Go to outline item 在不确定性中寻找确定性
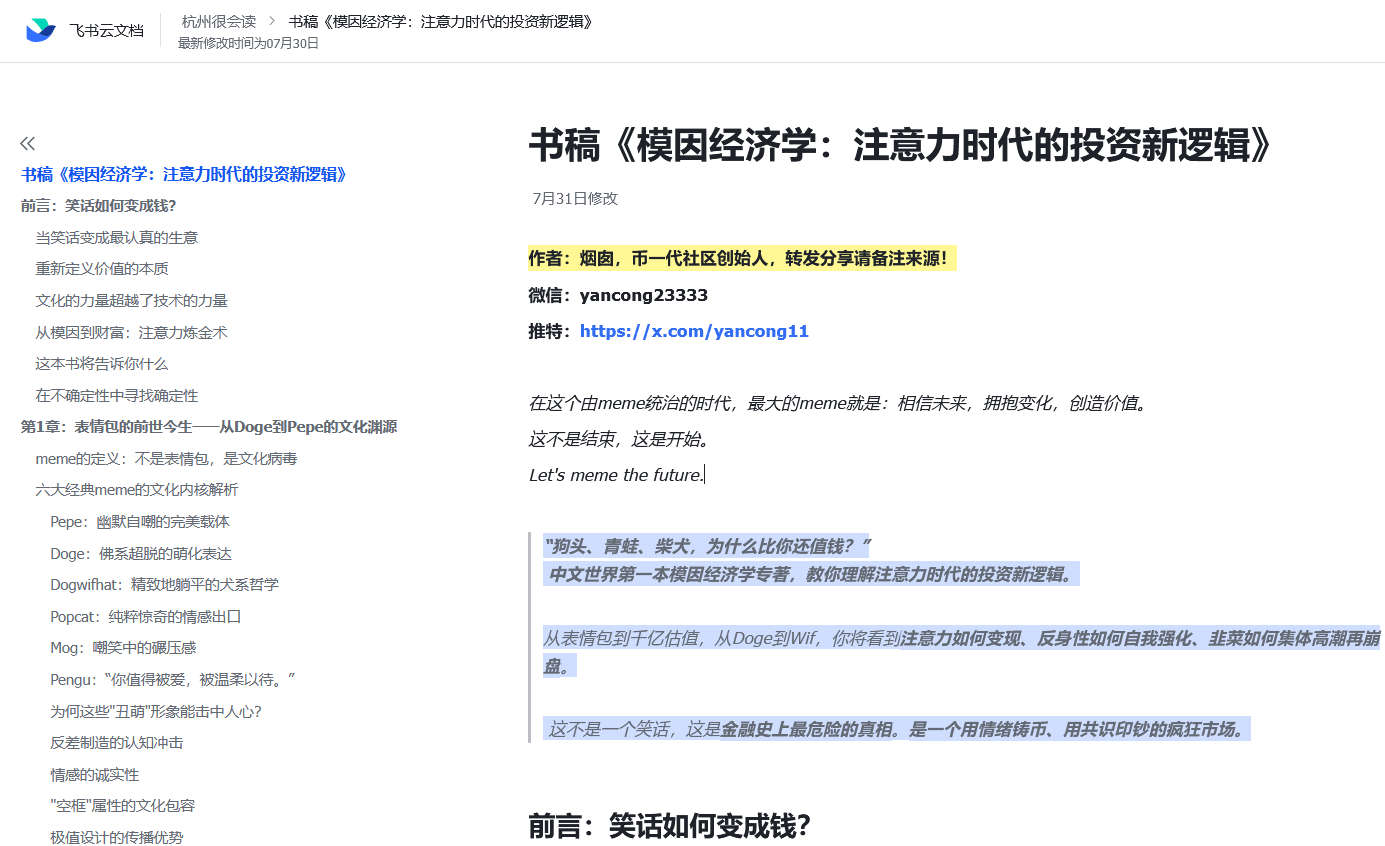Screen dimensions: 1385x846 pyautogui.click(x=117, y=396)
